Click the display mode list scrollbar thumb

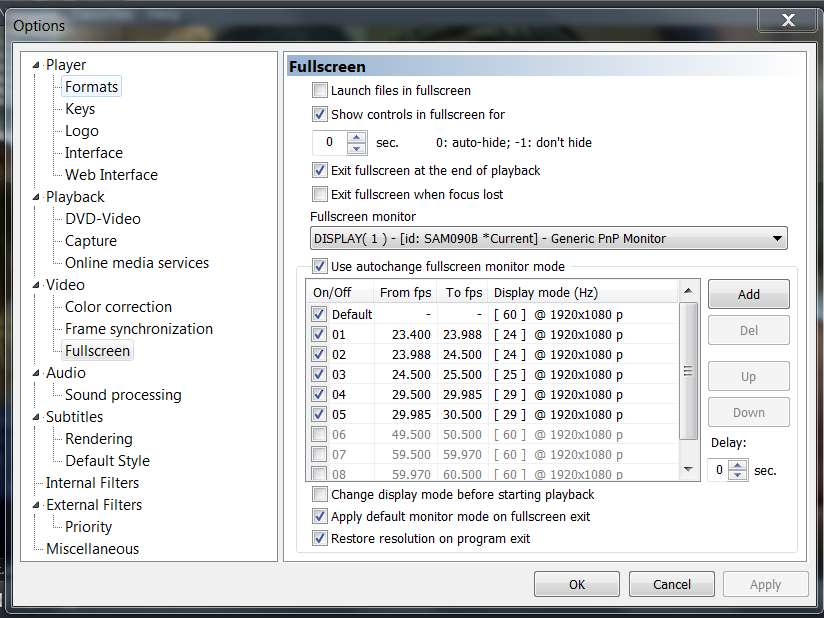(688, 371)
